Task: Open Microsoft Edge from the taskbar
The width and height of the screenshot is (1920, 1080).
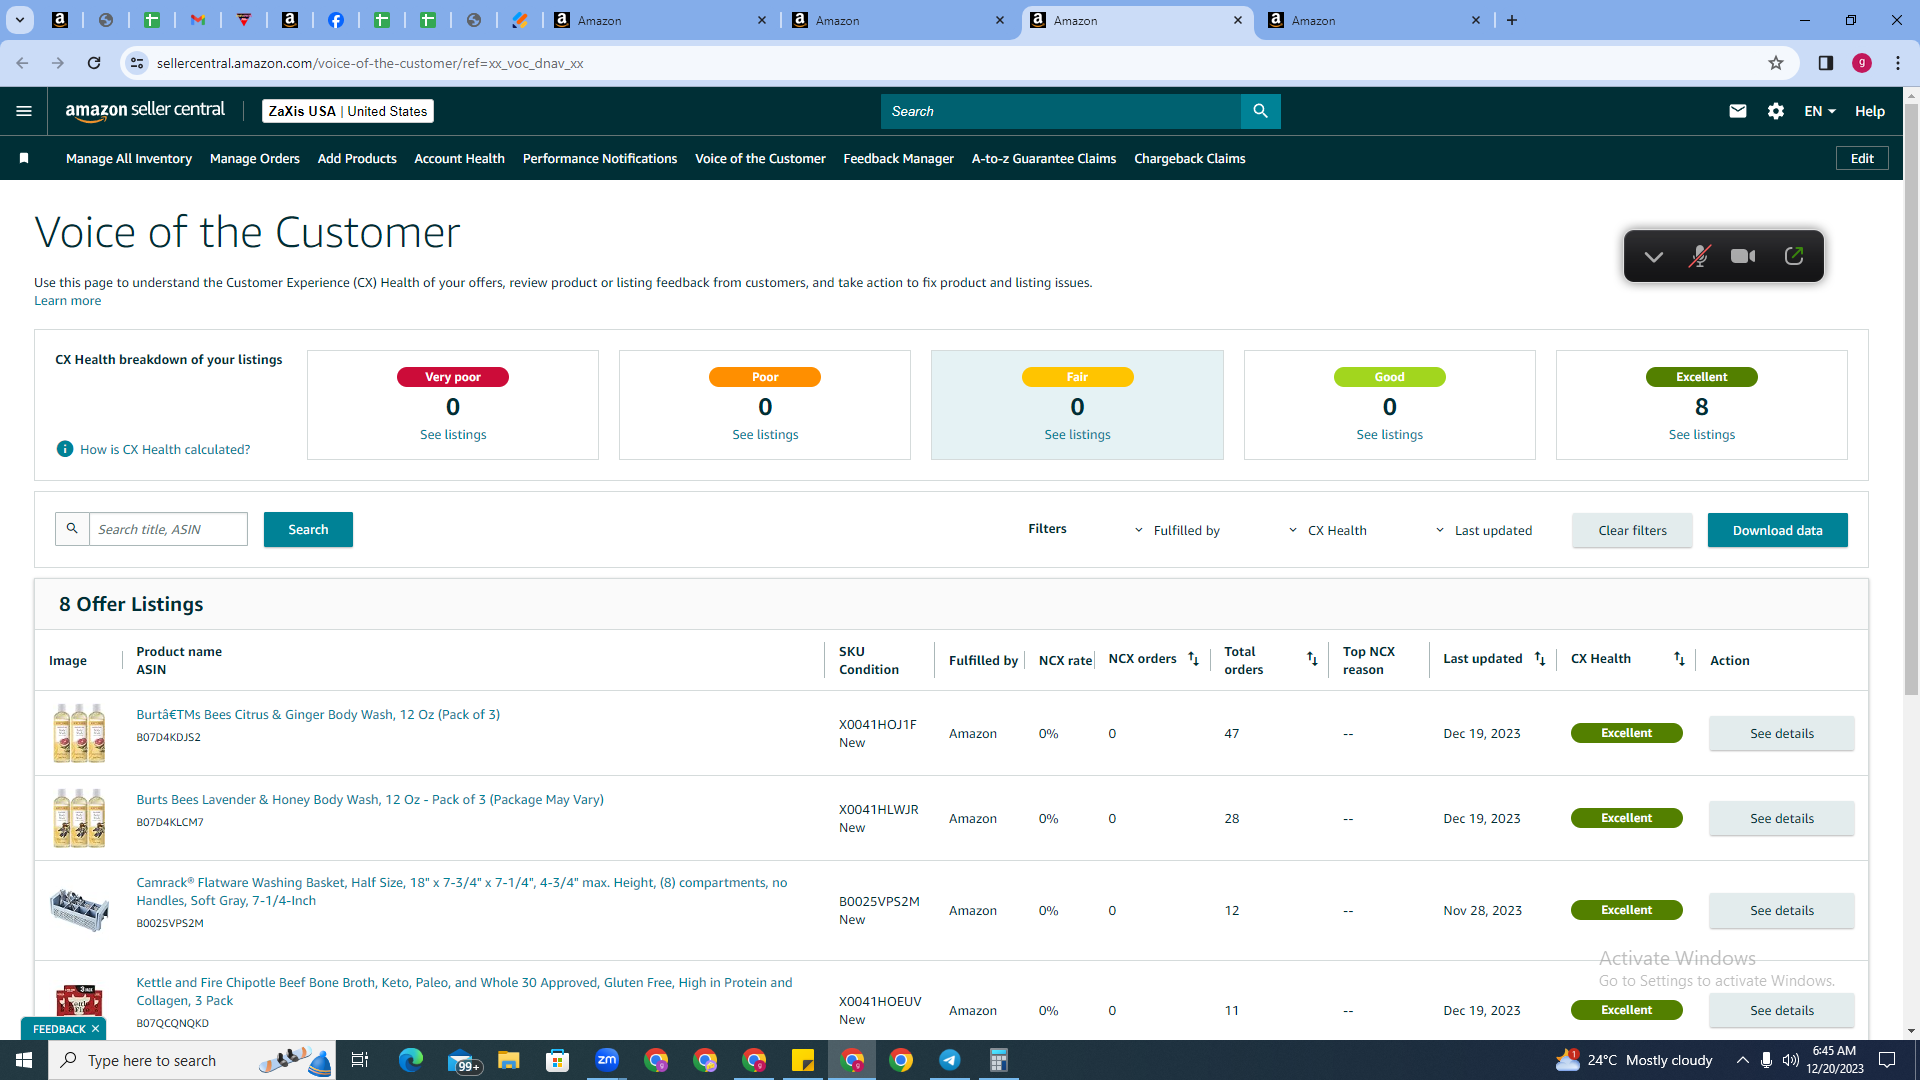Action: (411, 1060)
